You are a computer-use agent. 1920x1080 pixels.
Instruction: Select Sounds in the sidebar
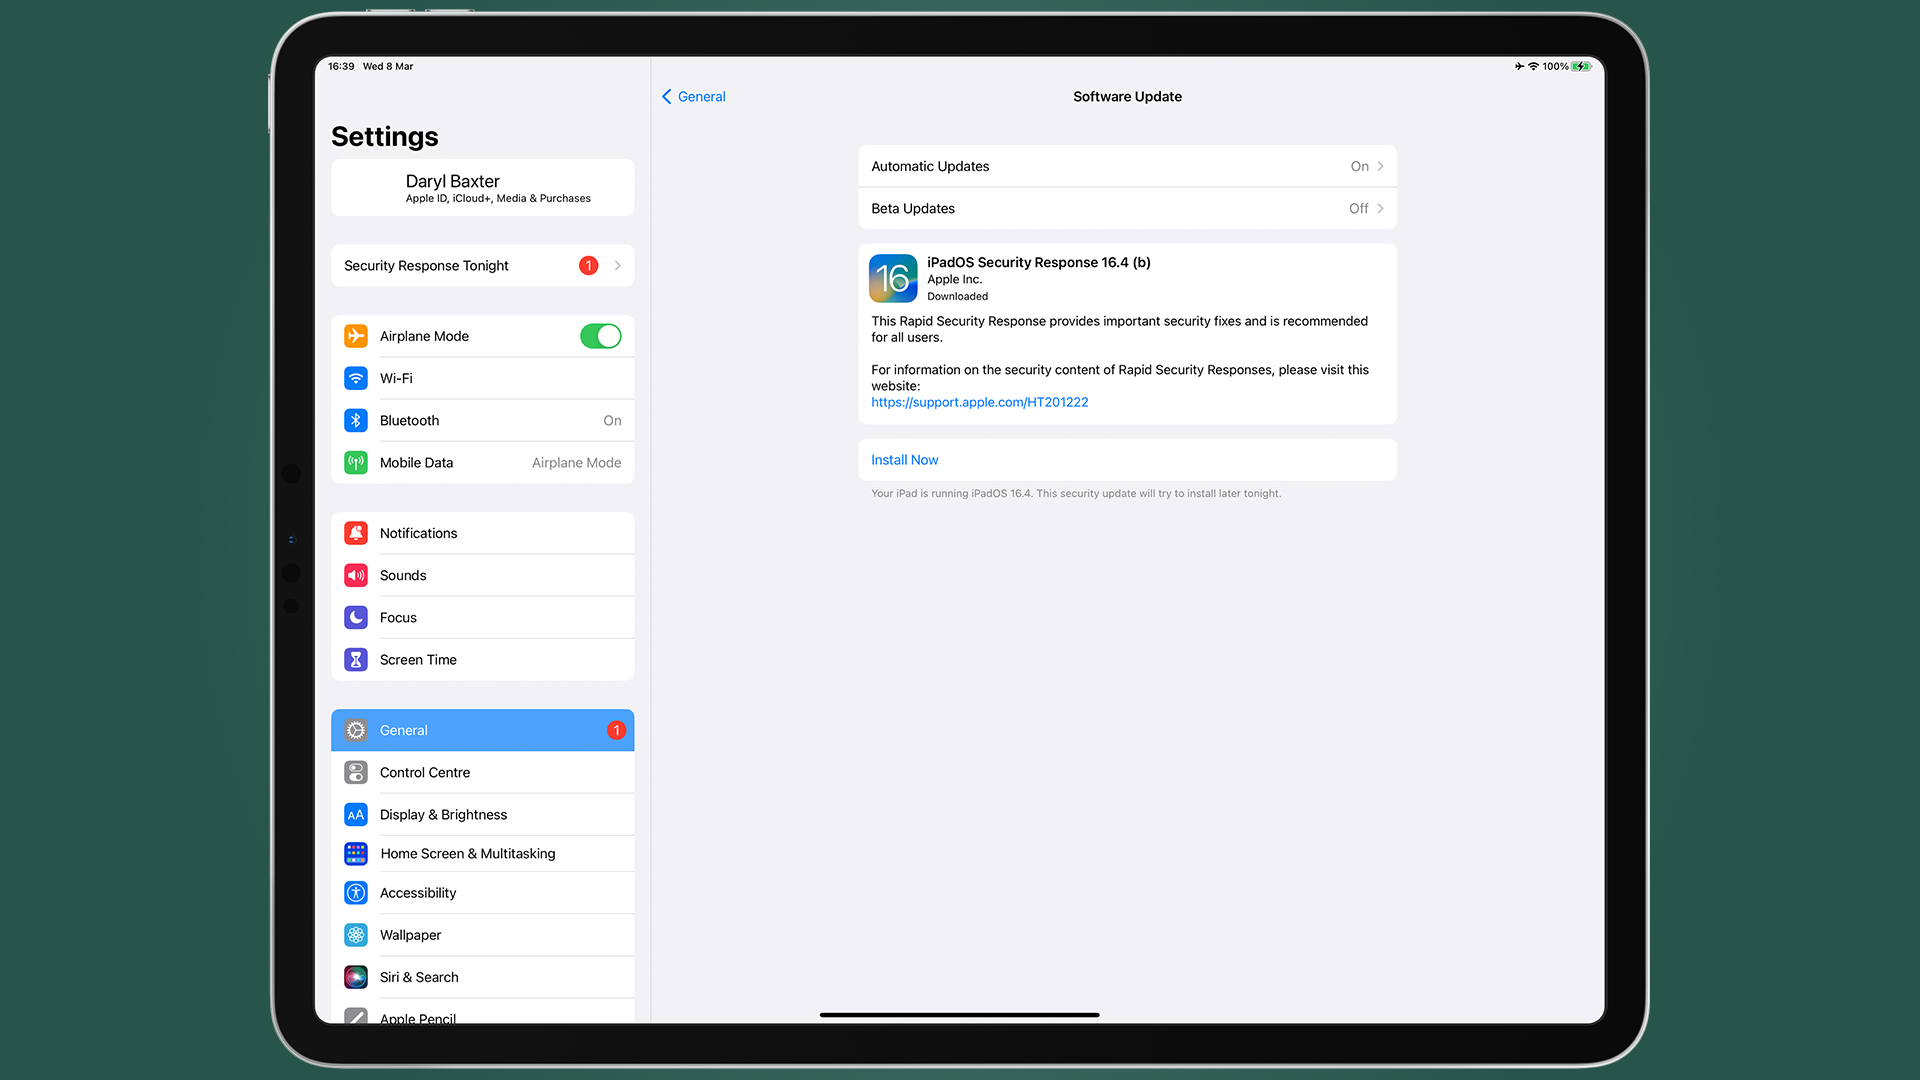[x=482, y=575]
